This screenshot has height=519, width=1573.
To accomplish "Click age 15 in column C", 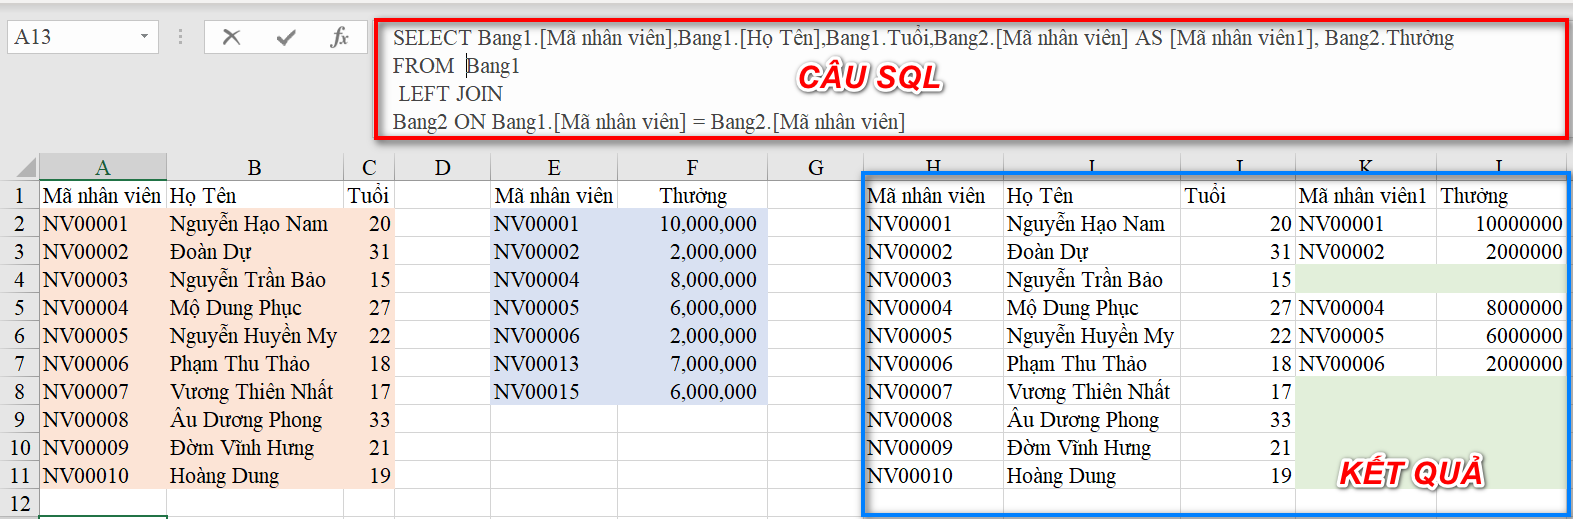I will 369,279.
